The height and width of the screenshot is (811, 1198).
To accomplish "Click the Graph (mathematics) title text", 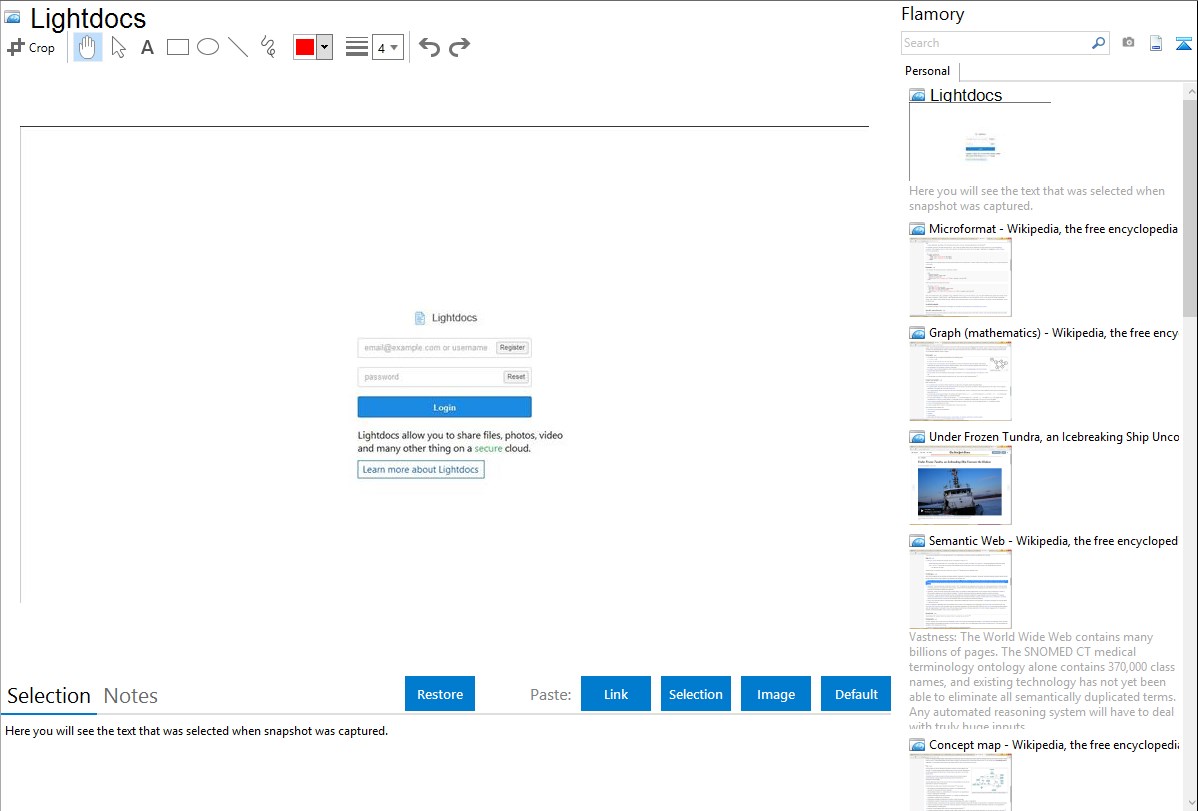I will (1053, 333).
